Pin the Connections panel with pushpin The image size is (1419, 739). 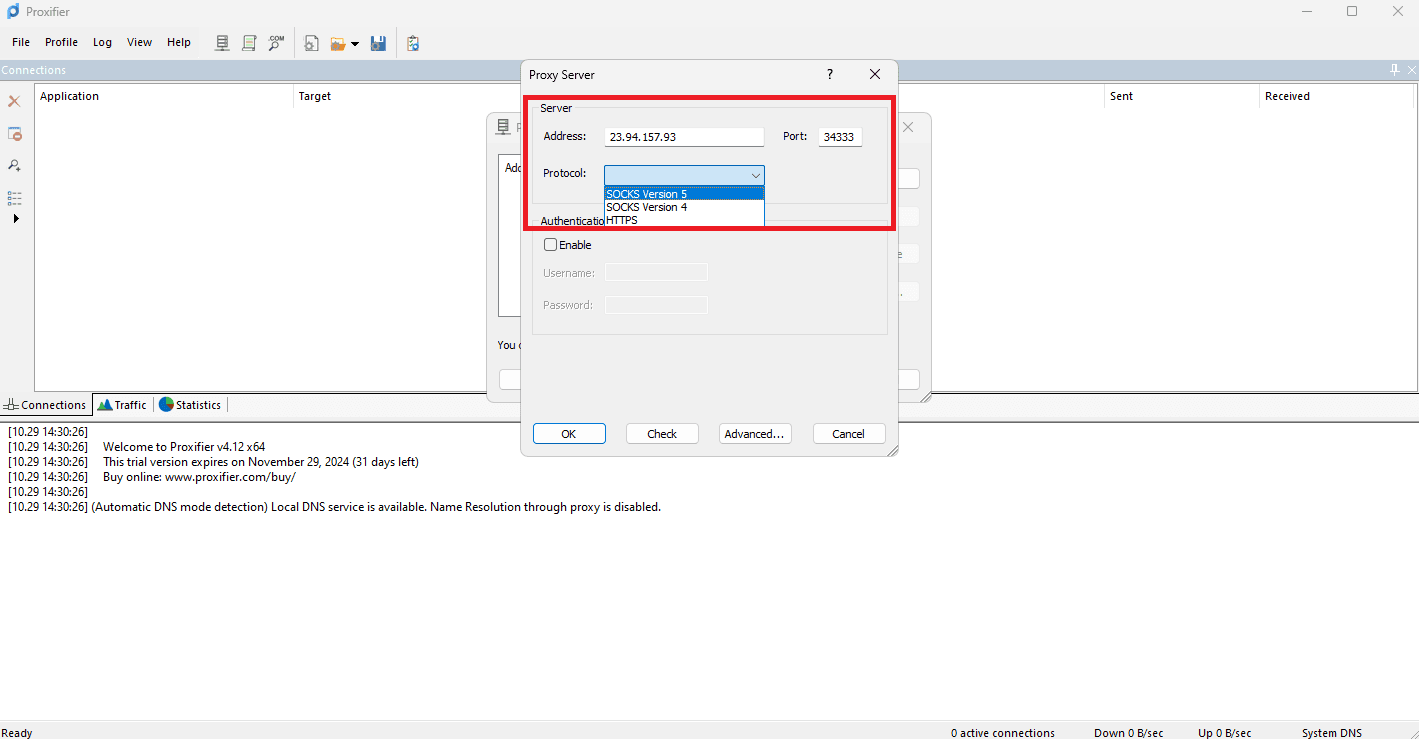[1395, 70]
